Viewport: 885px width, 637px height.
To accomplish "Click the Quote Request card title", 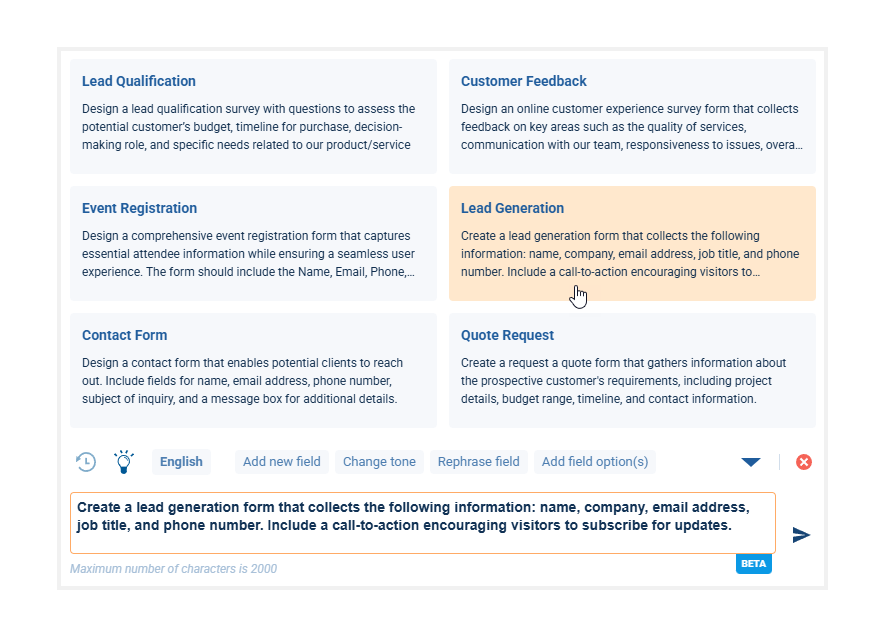I will (507, 335).
